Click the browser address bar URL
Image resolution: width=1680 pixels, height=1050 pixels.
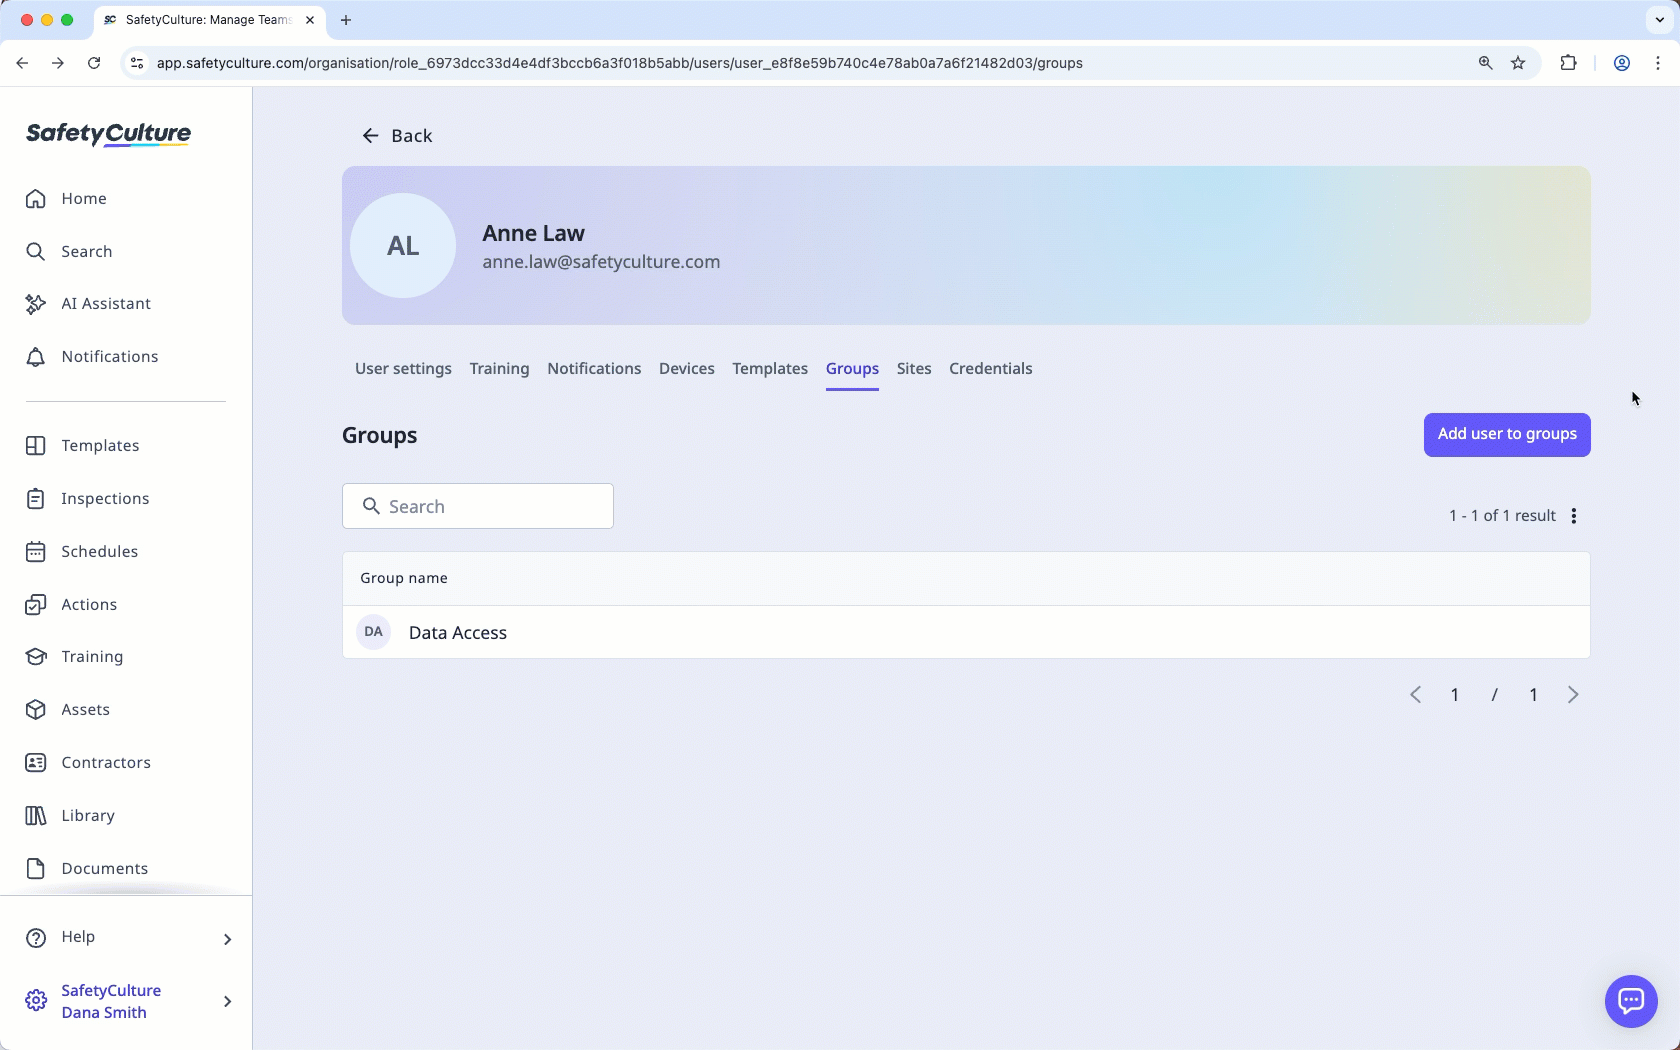point(620,63)
